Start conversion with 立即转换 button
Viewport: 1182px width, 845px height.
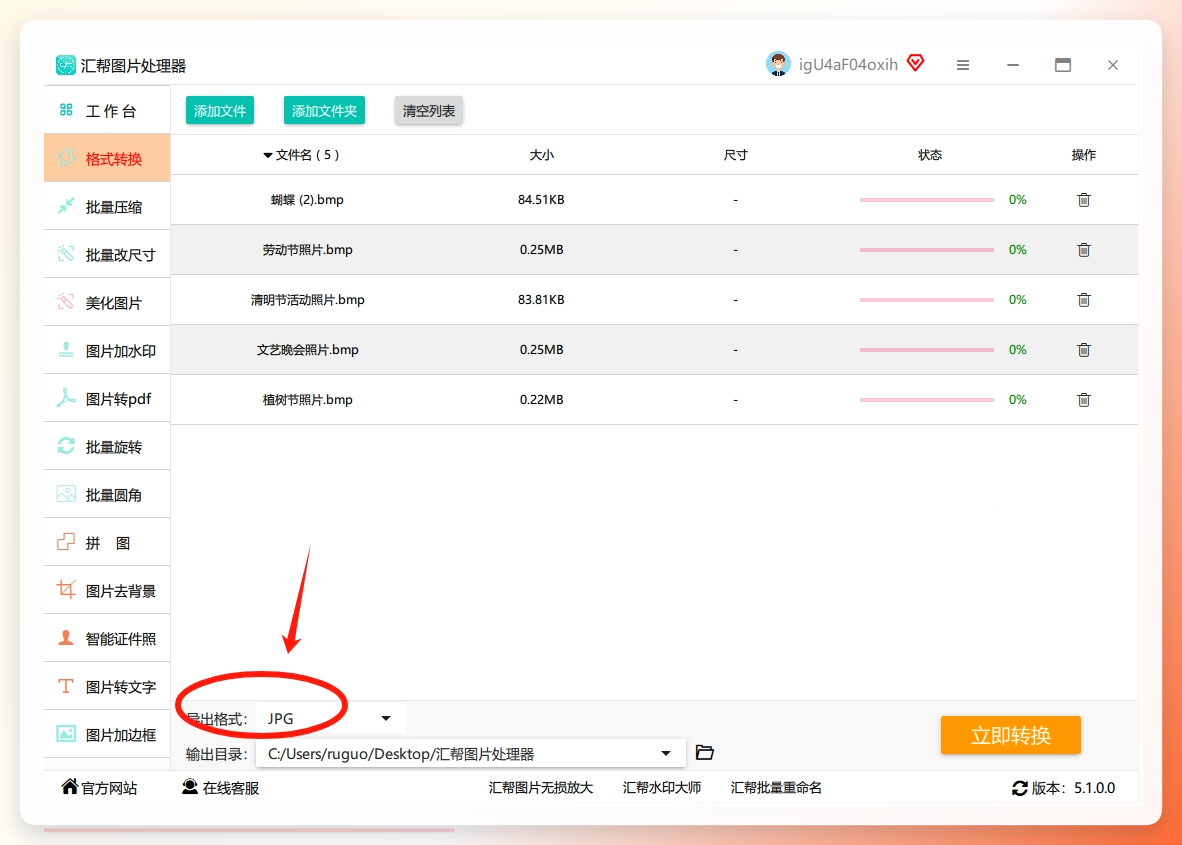pos(1010,735)
